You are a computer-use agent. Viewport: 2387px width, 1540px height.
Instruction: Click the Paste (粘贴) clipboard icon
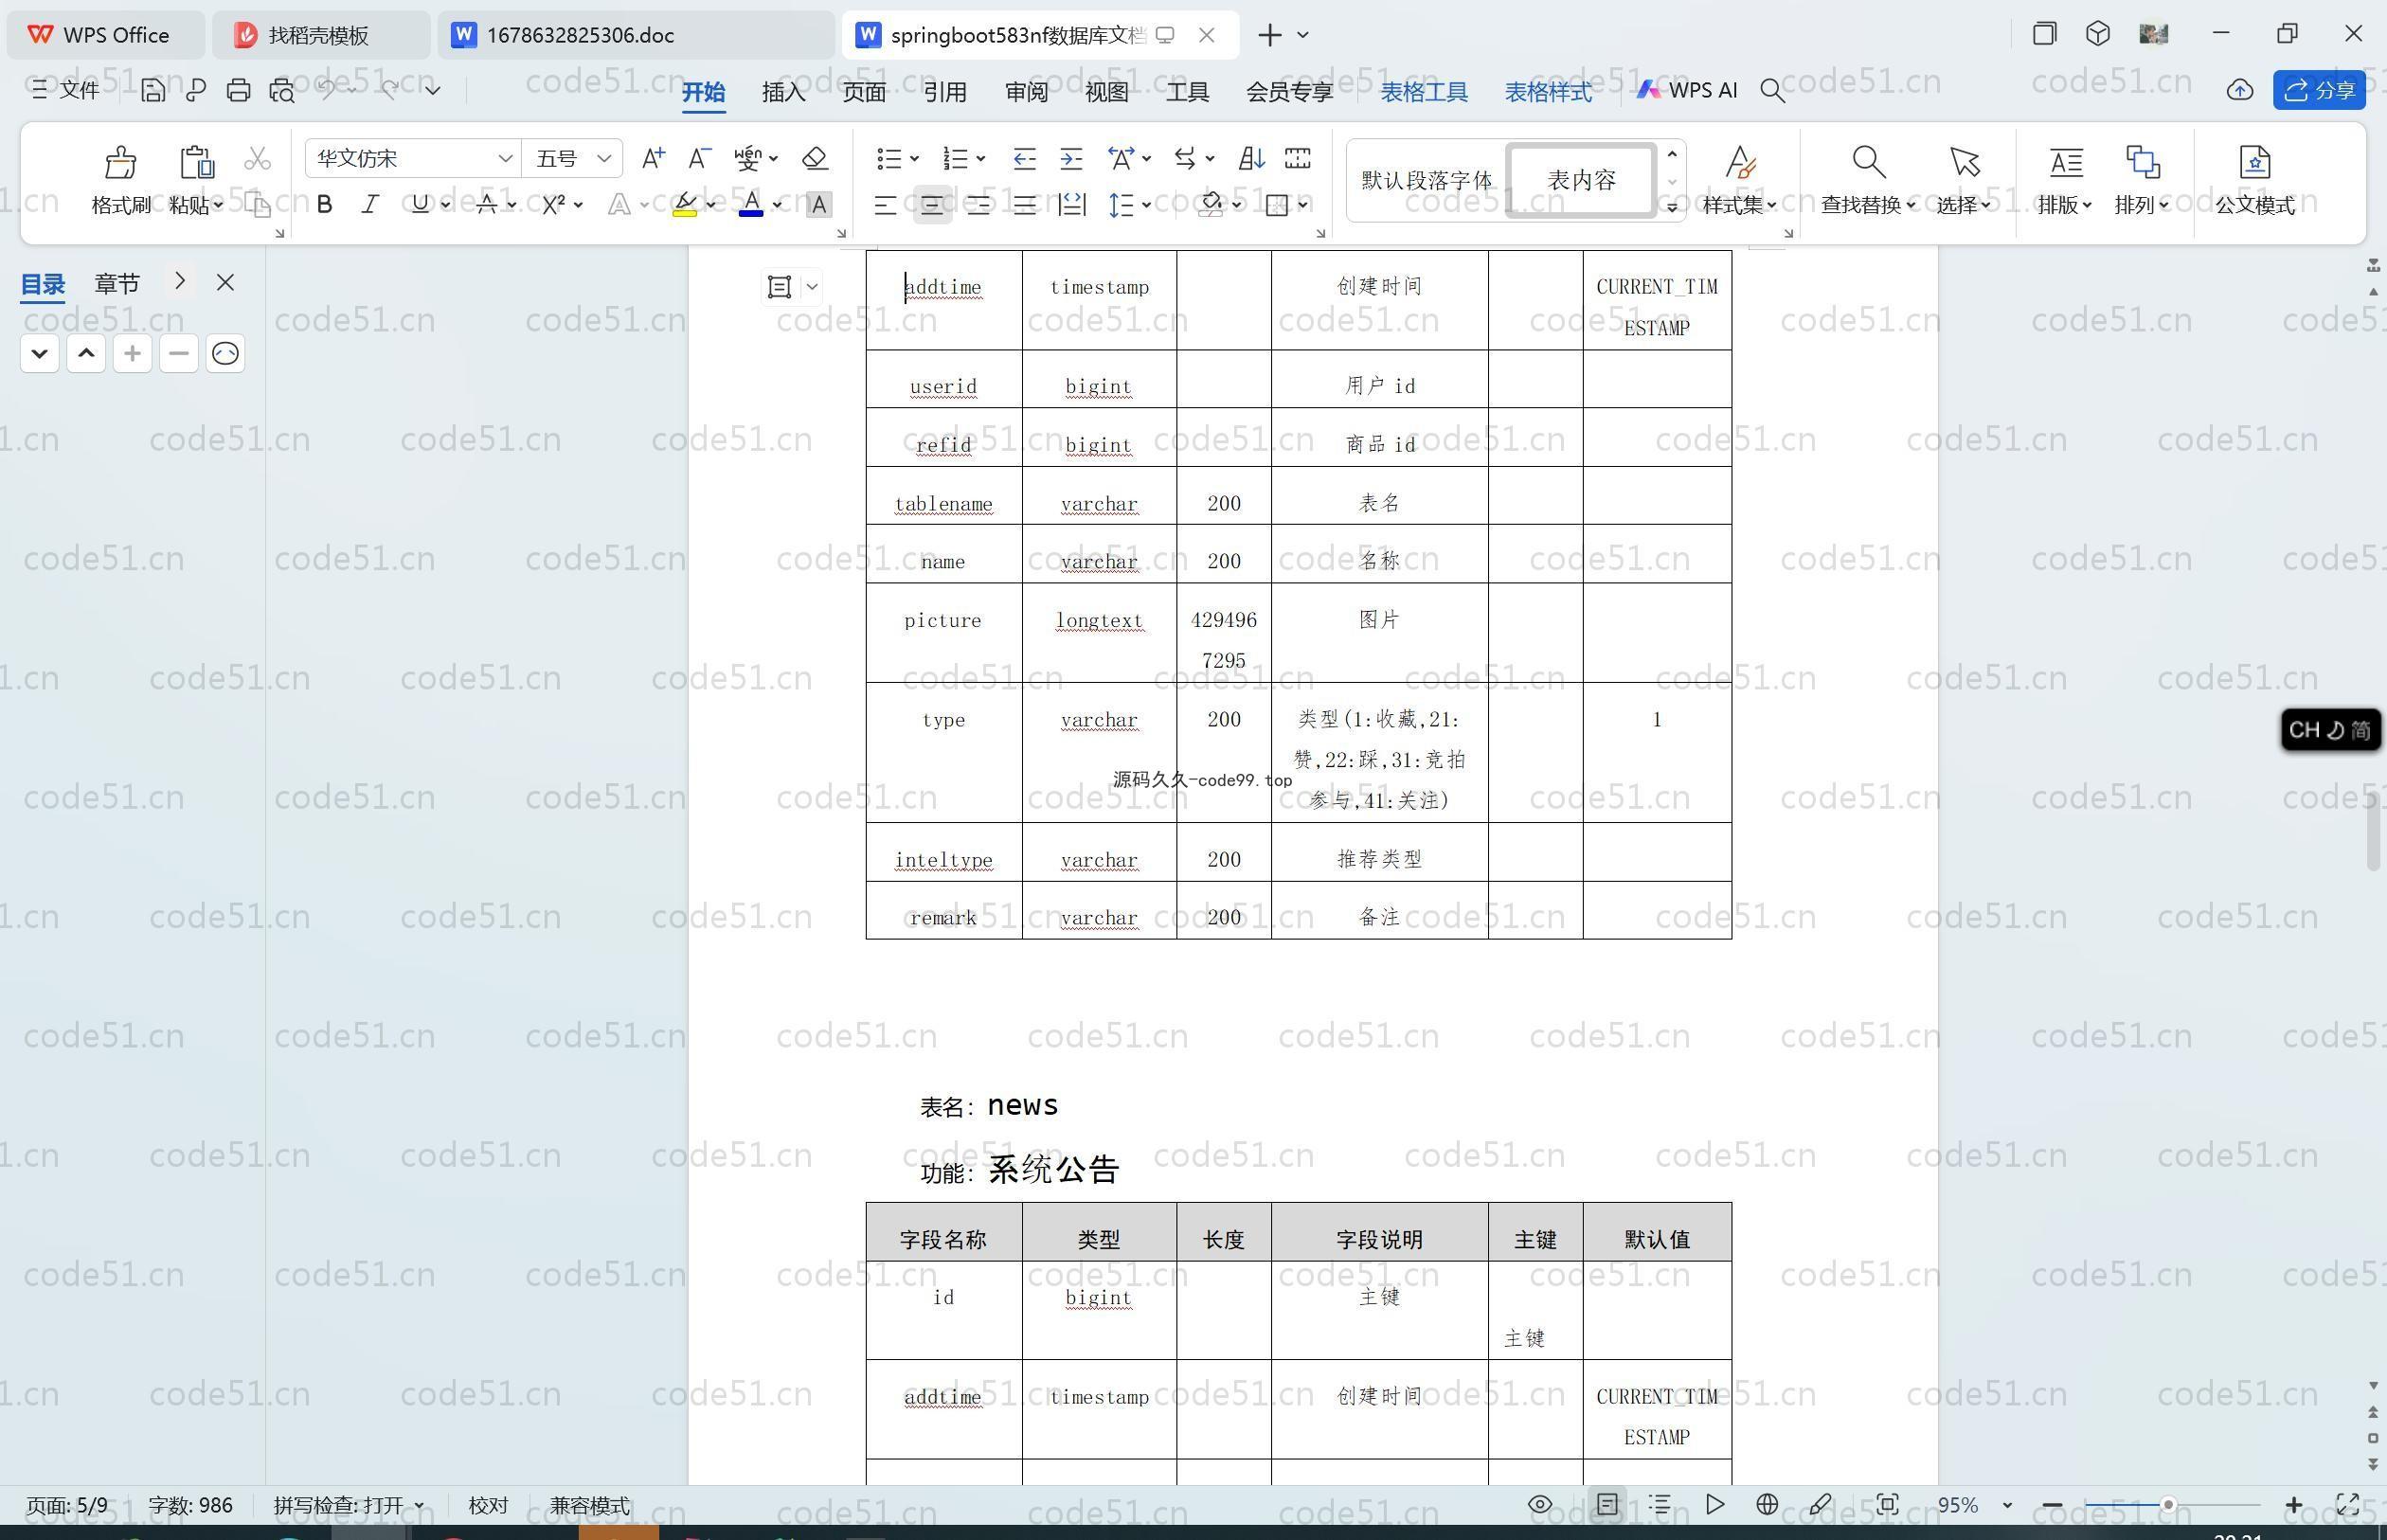point(196,161)
